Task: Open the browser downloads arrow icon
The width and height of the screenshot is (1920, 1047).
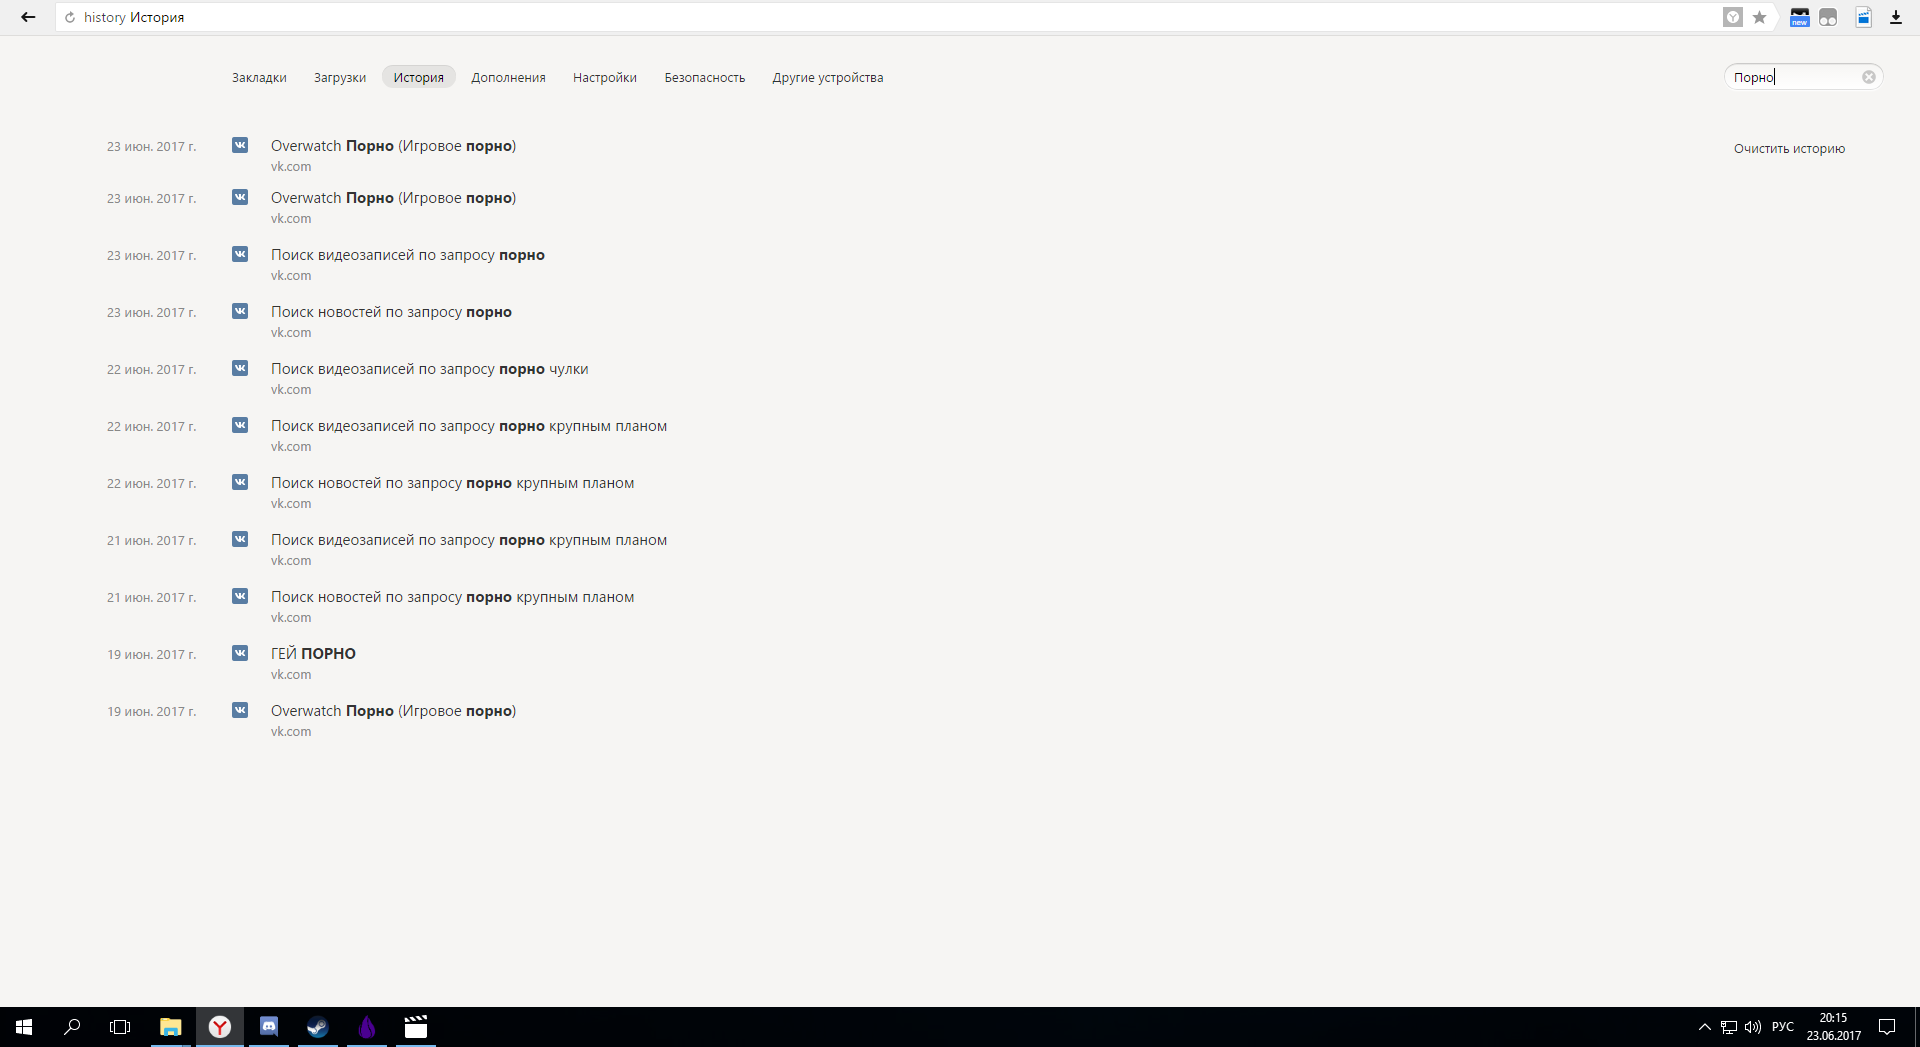Action: click(1895, 17)
